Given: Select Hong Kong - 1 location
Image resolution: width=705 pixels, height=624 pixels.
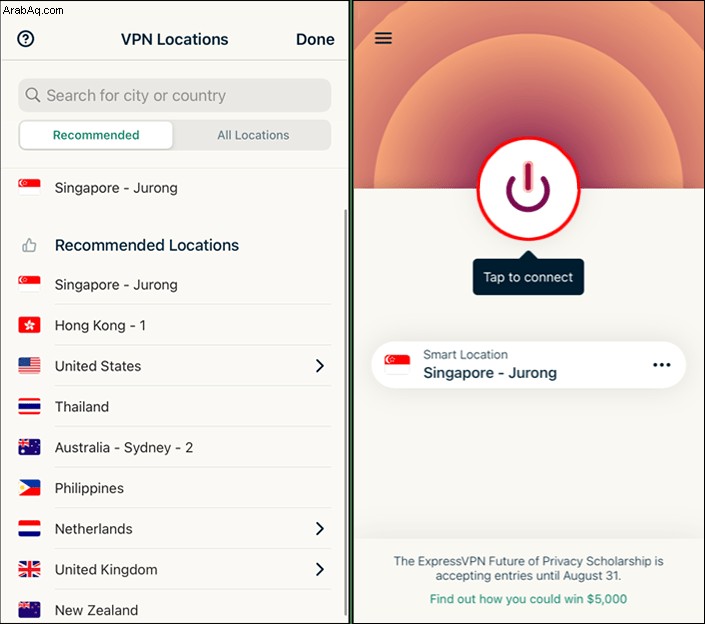Looking at the screenshot, I should pyautogui.click(x=174, y=325).
